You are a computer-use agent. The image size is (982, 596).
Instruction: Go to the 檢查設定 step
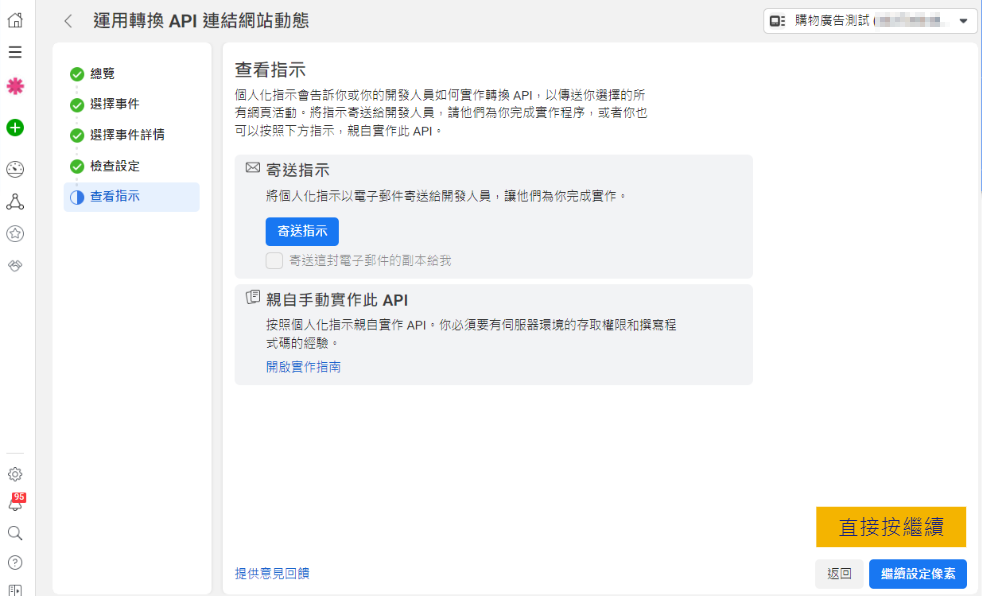click(114, 166)
